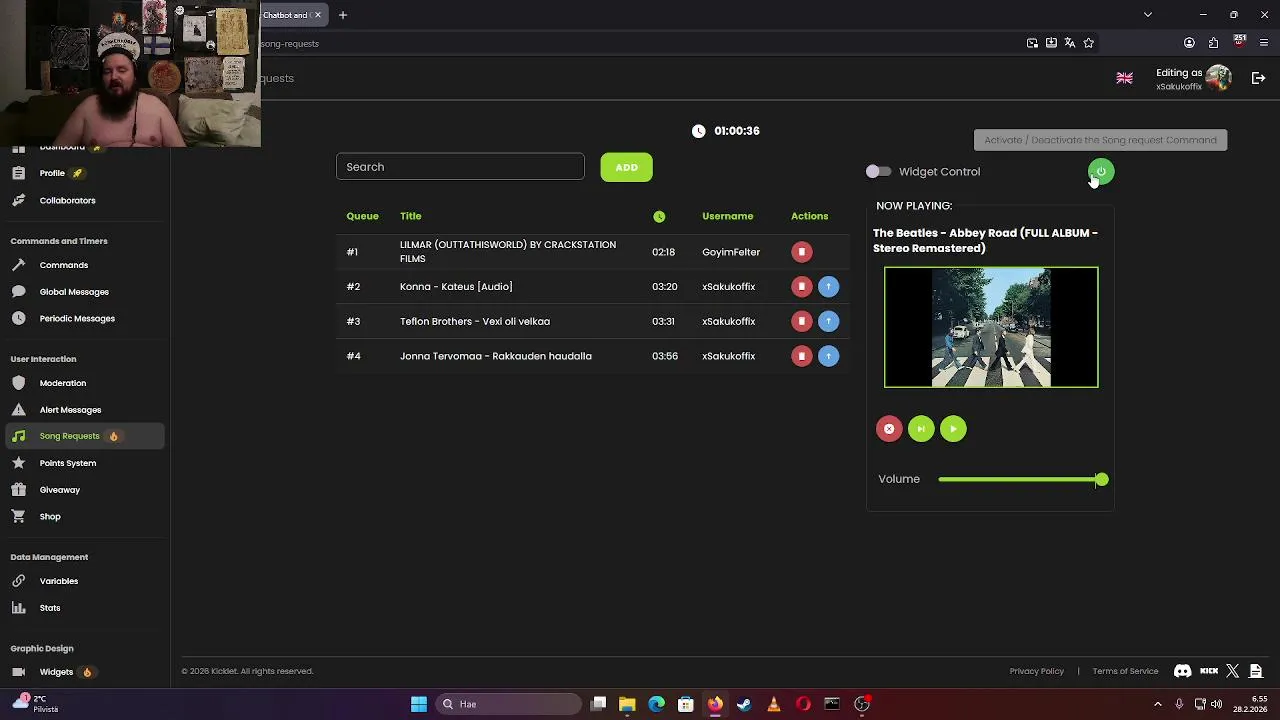Click the song Search field
The image size is (1280, 720).
pyautogui.click(x=460, y=167)
